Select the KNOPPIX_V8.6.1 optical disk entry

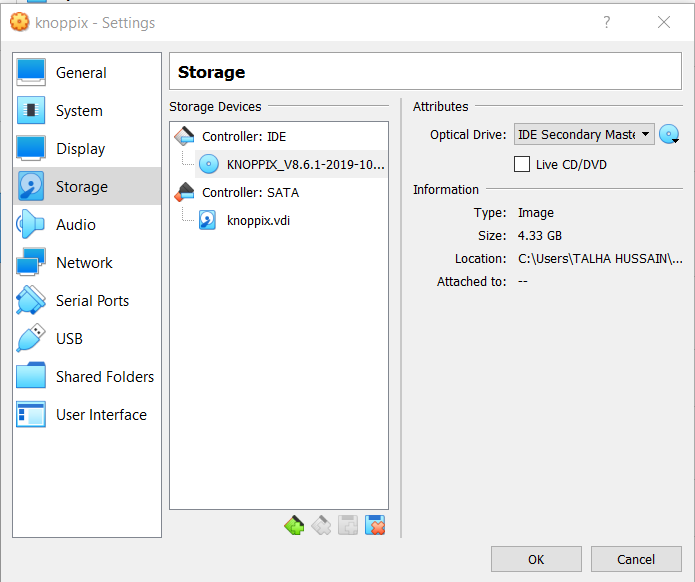305,164
